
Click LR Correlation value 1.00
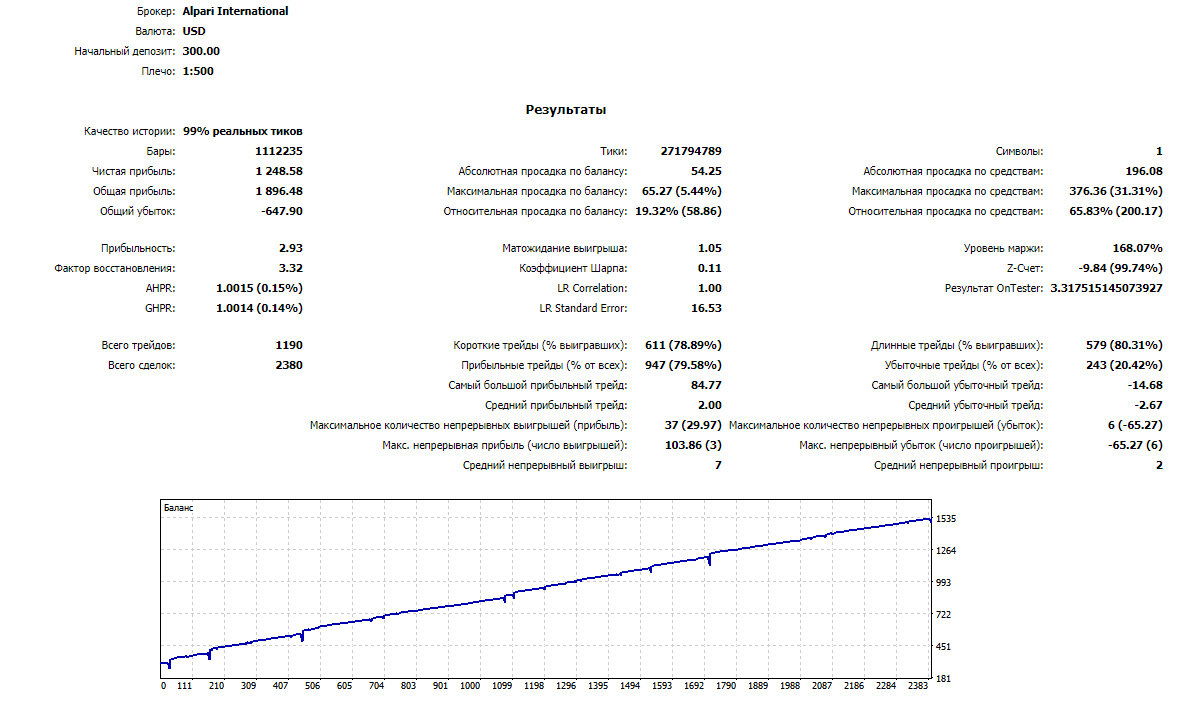click(709, 288)
